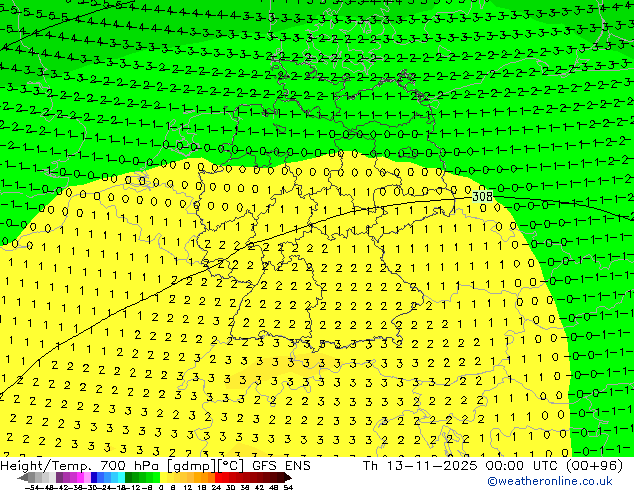Click the GFS ENS model label
The height and width of the screenshot is (490, 634).
click(281, 466)
